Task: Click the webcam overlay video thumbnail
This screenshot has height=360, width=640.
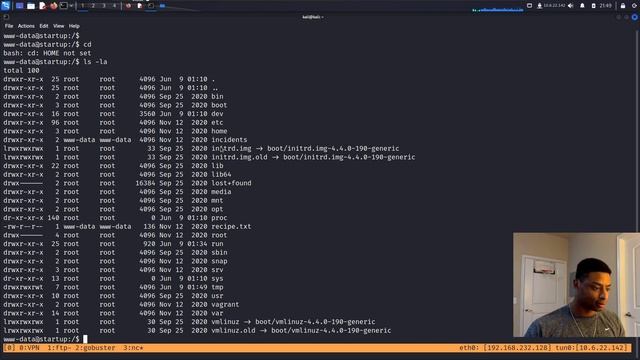Action: tap(576, 285)
